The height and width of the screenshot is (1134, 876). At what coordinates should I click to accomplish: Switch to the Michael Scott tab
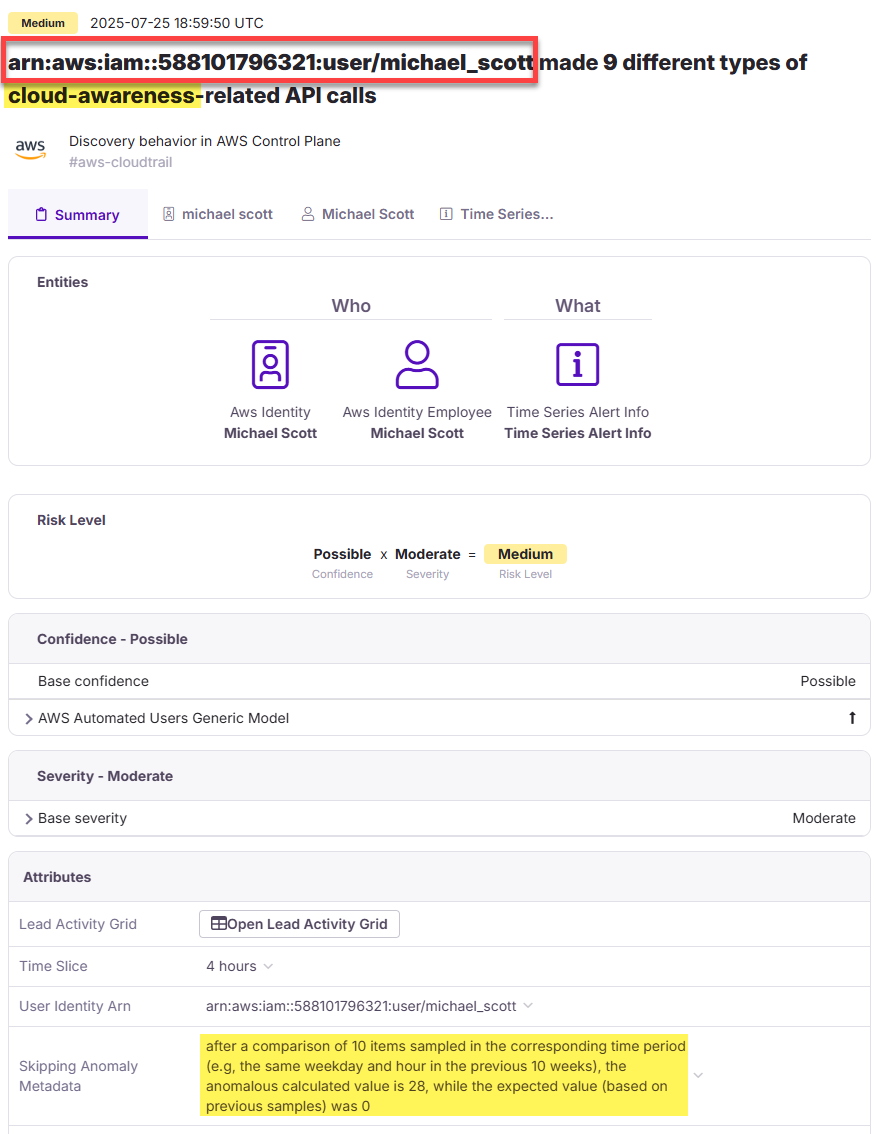(357, 214)
